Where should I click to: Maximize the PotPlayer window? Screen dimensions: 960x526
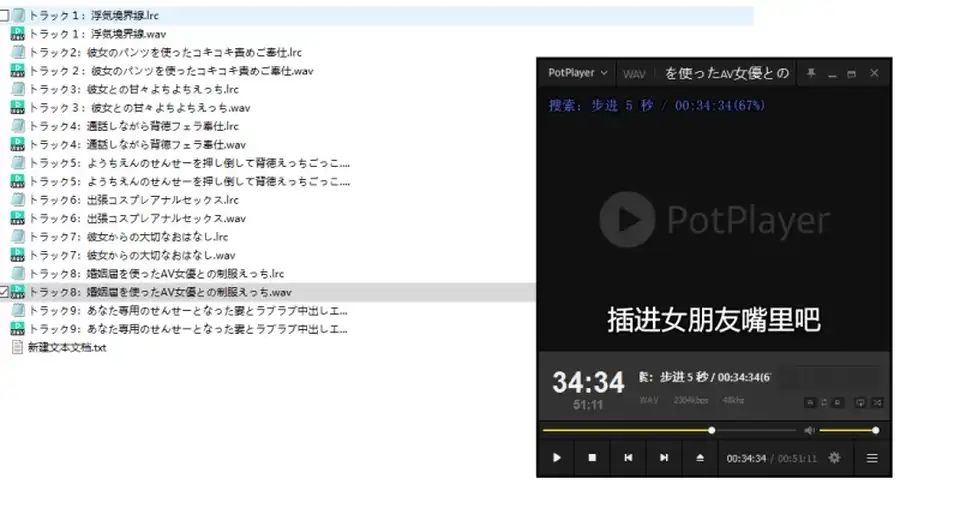852,74
